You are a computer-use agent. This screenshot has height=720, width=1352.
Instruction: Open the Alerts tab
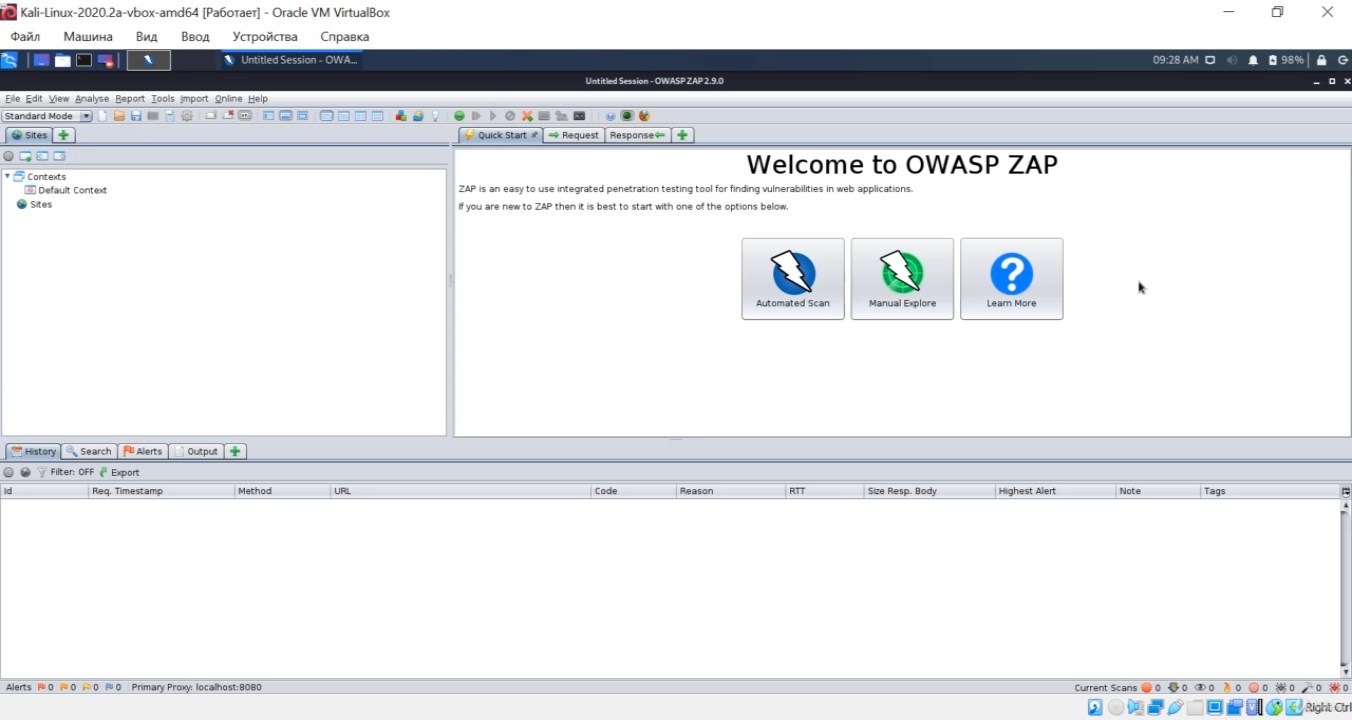pyautogui.click(x=143, y=451)
